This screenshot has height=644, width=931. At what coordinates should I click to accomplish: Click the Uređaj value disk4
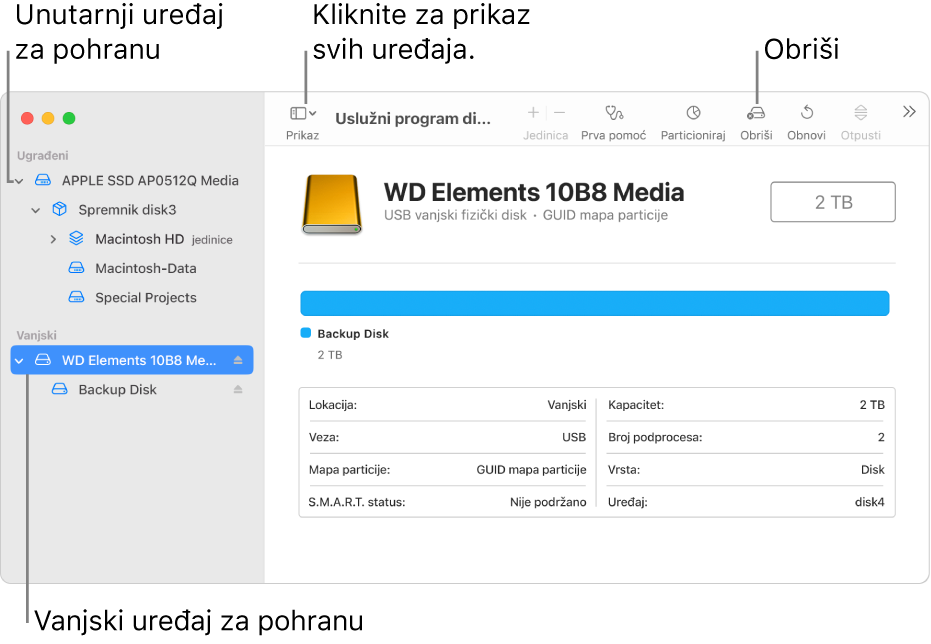point(869,502)
